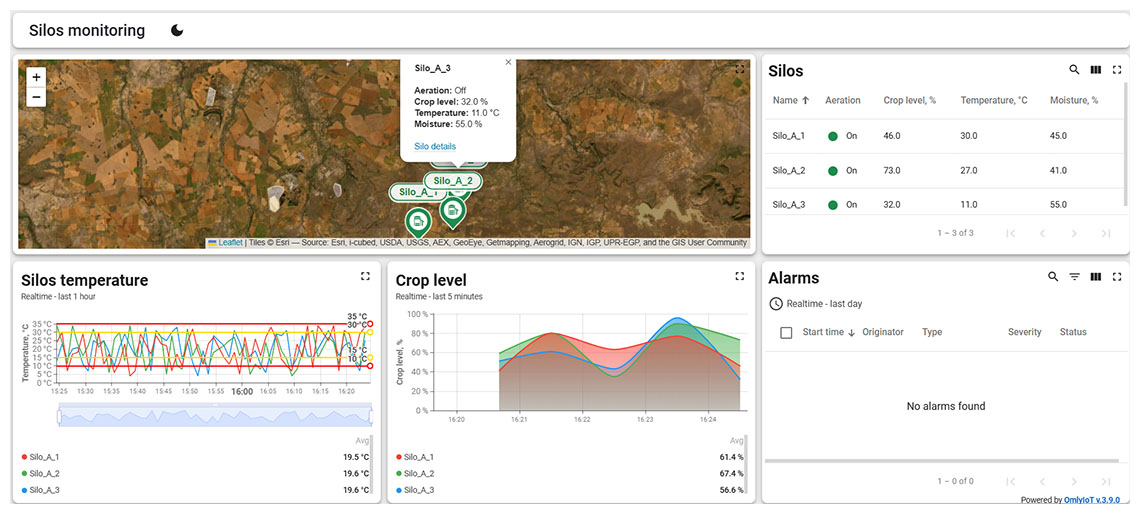
Task: Sort silos by Temperature column
Action: click(993, 100)
